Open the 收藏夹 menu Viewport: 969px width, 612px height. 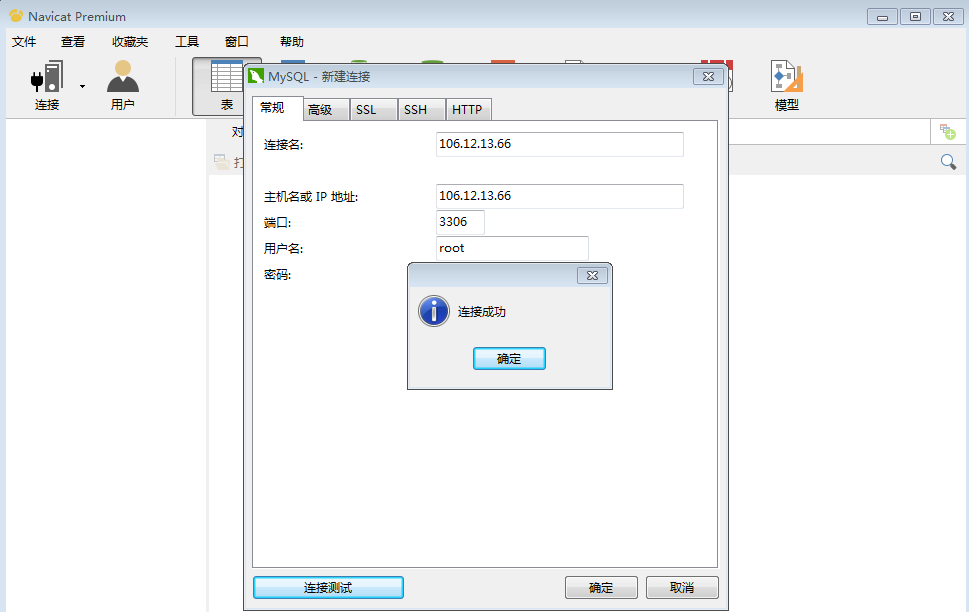[130, 41]
